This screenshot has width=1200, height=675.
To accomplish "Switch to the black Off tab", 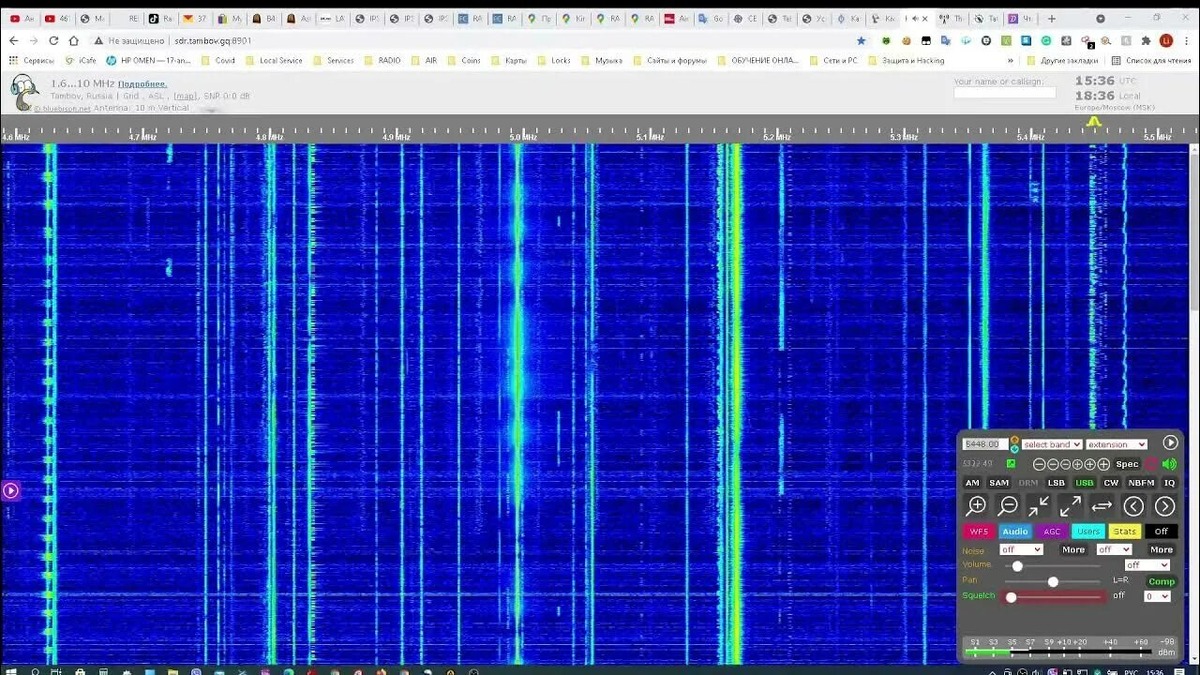I will tap(1161, 531).
